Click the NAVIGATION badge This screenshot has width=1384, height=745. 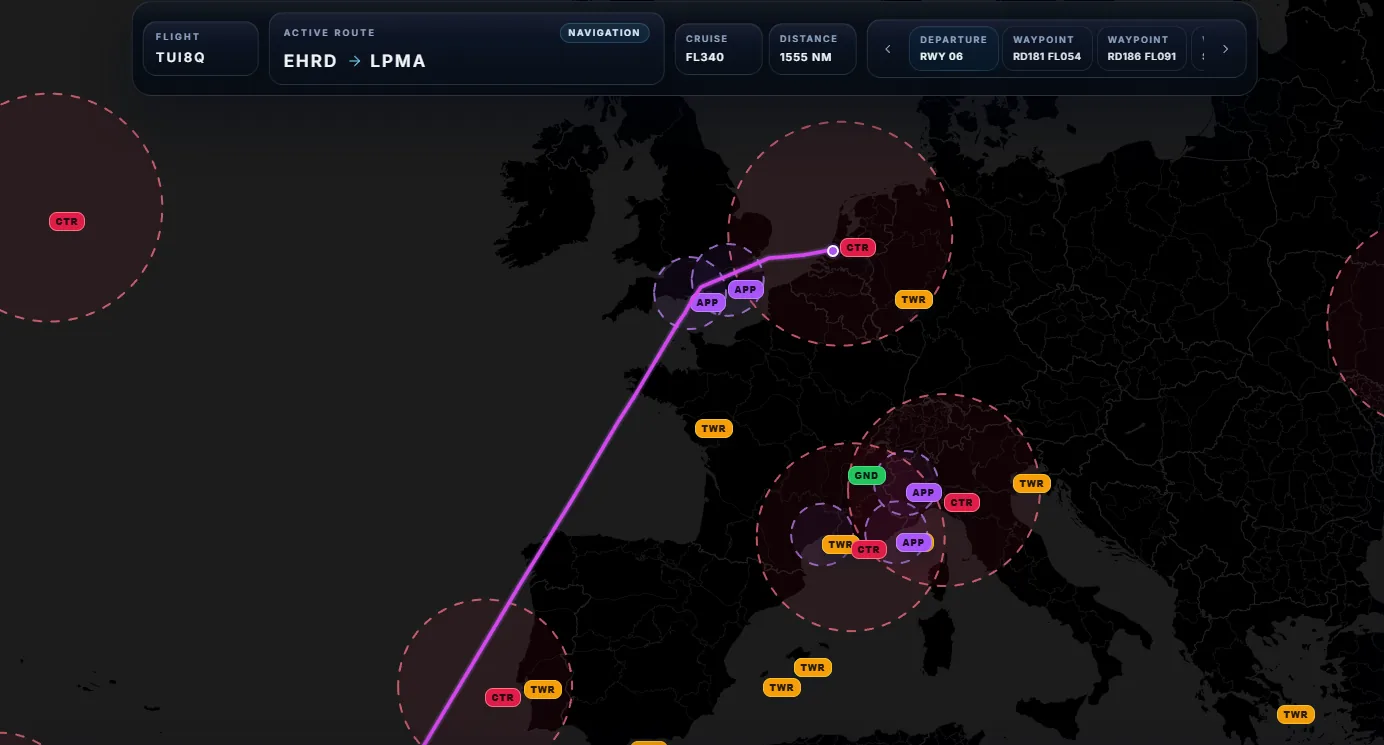click(604, 33)
